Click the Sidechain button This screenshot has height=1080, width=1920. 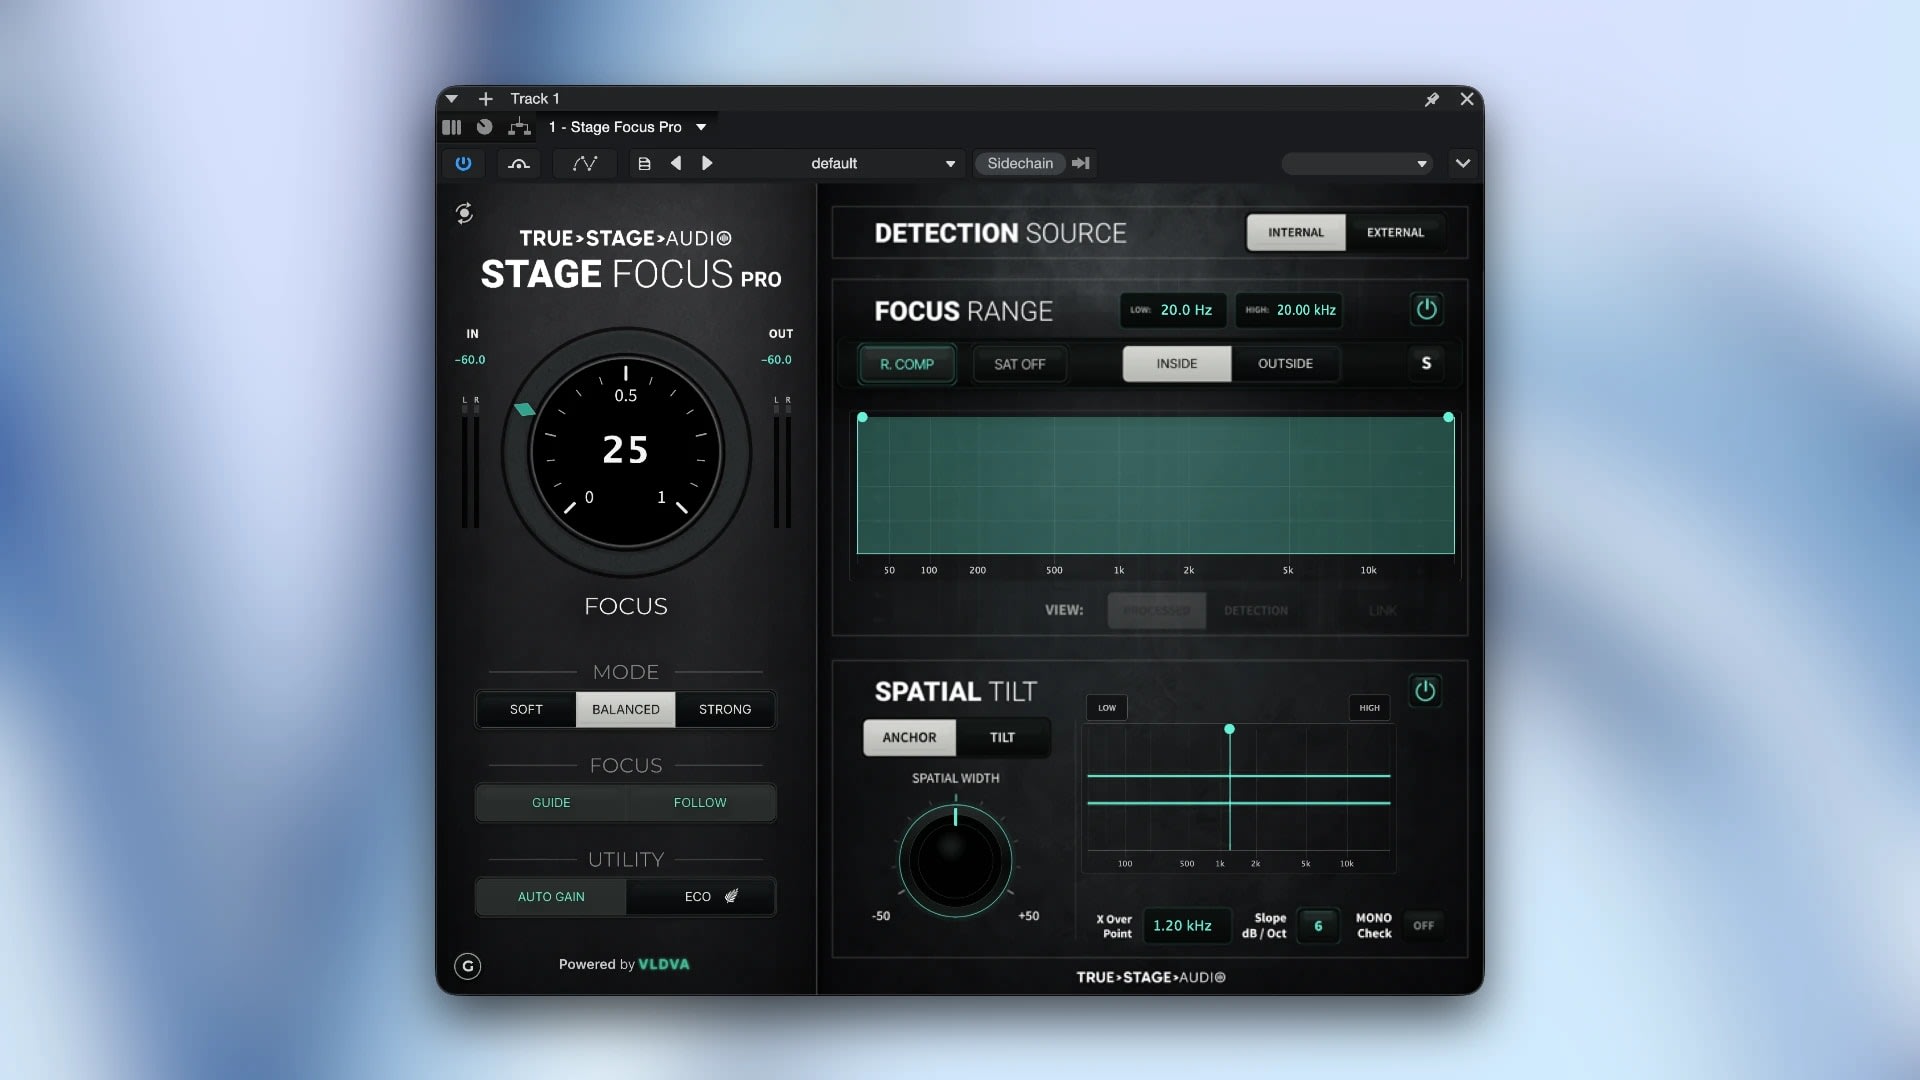pyautogui.click(x=1020, y=163)
